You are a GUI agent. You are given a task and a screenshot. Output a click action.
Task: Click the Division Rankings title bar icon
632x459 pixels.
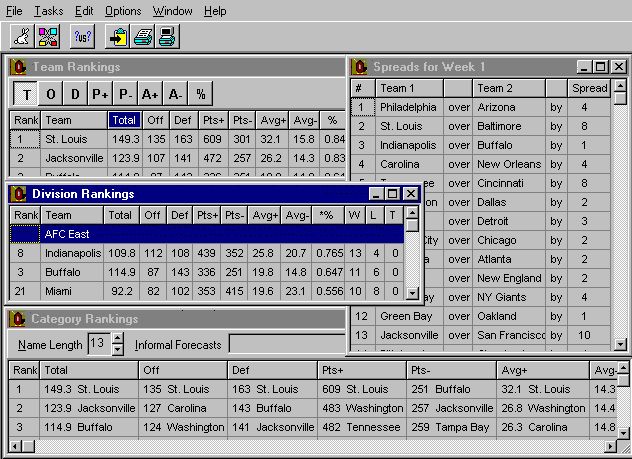[19, 194]
